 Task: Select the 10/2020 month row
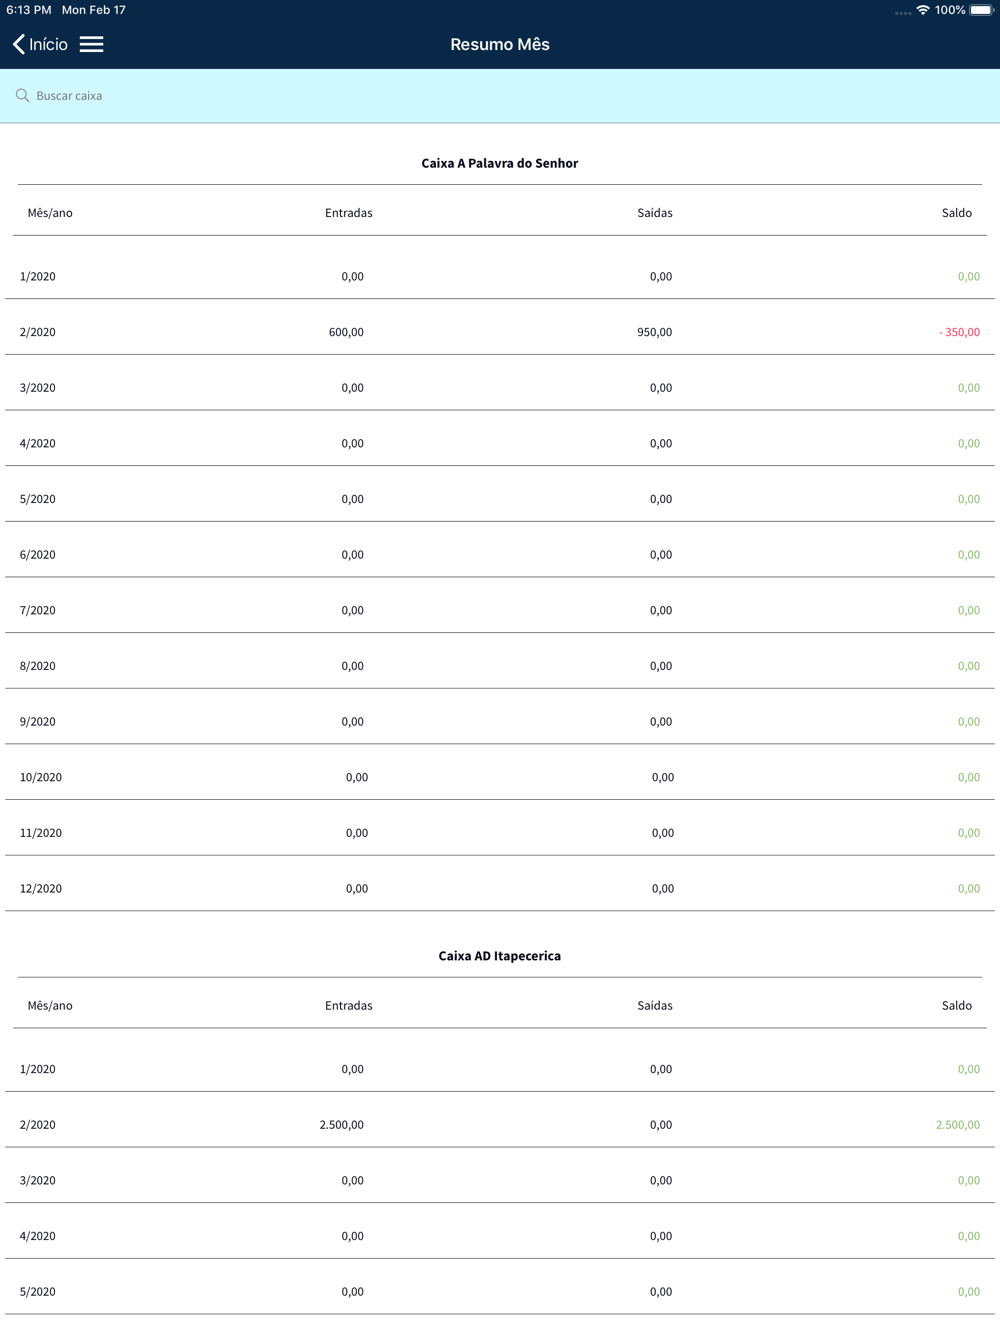[x=500, y=777]
